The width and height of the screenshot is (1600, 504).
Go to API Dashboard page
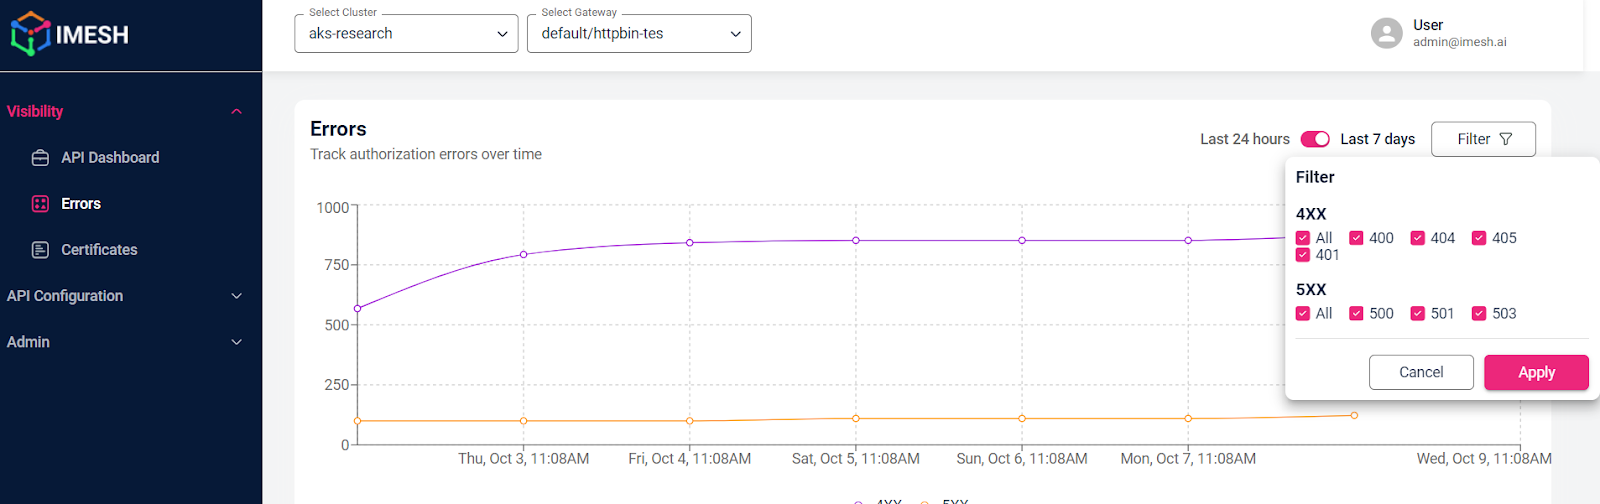110,158
